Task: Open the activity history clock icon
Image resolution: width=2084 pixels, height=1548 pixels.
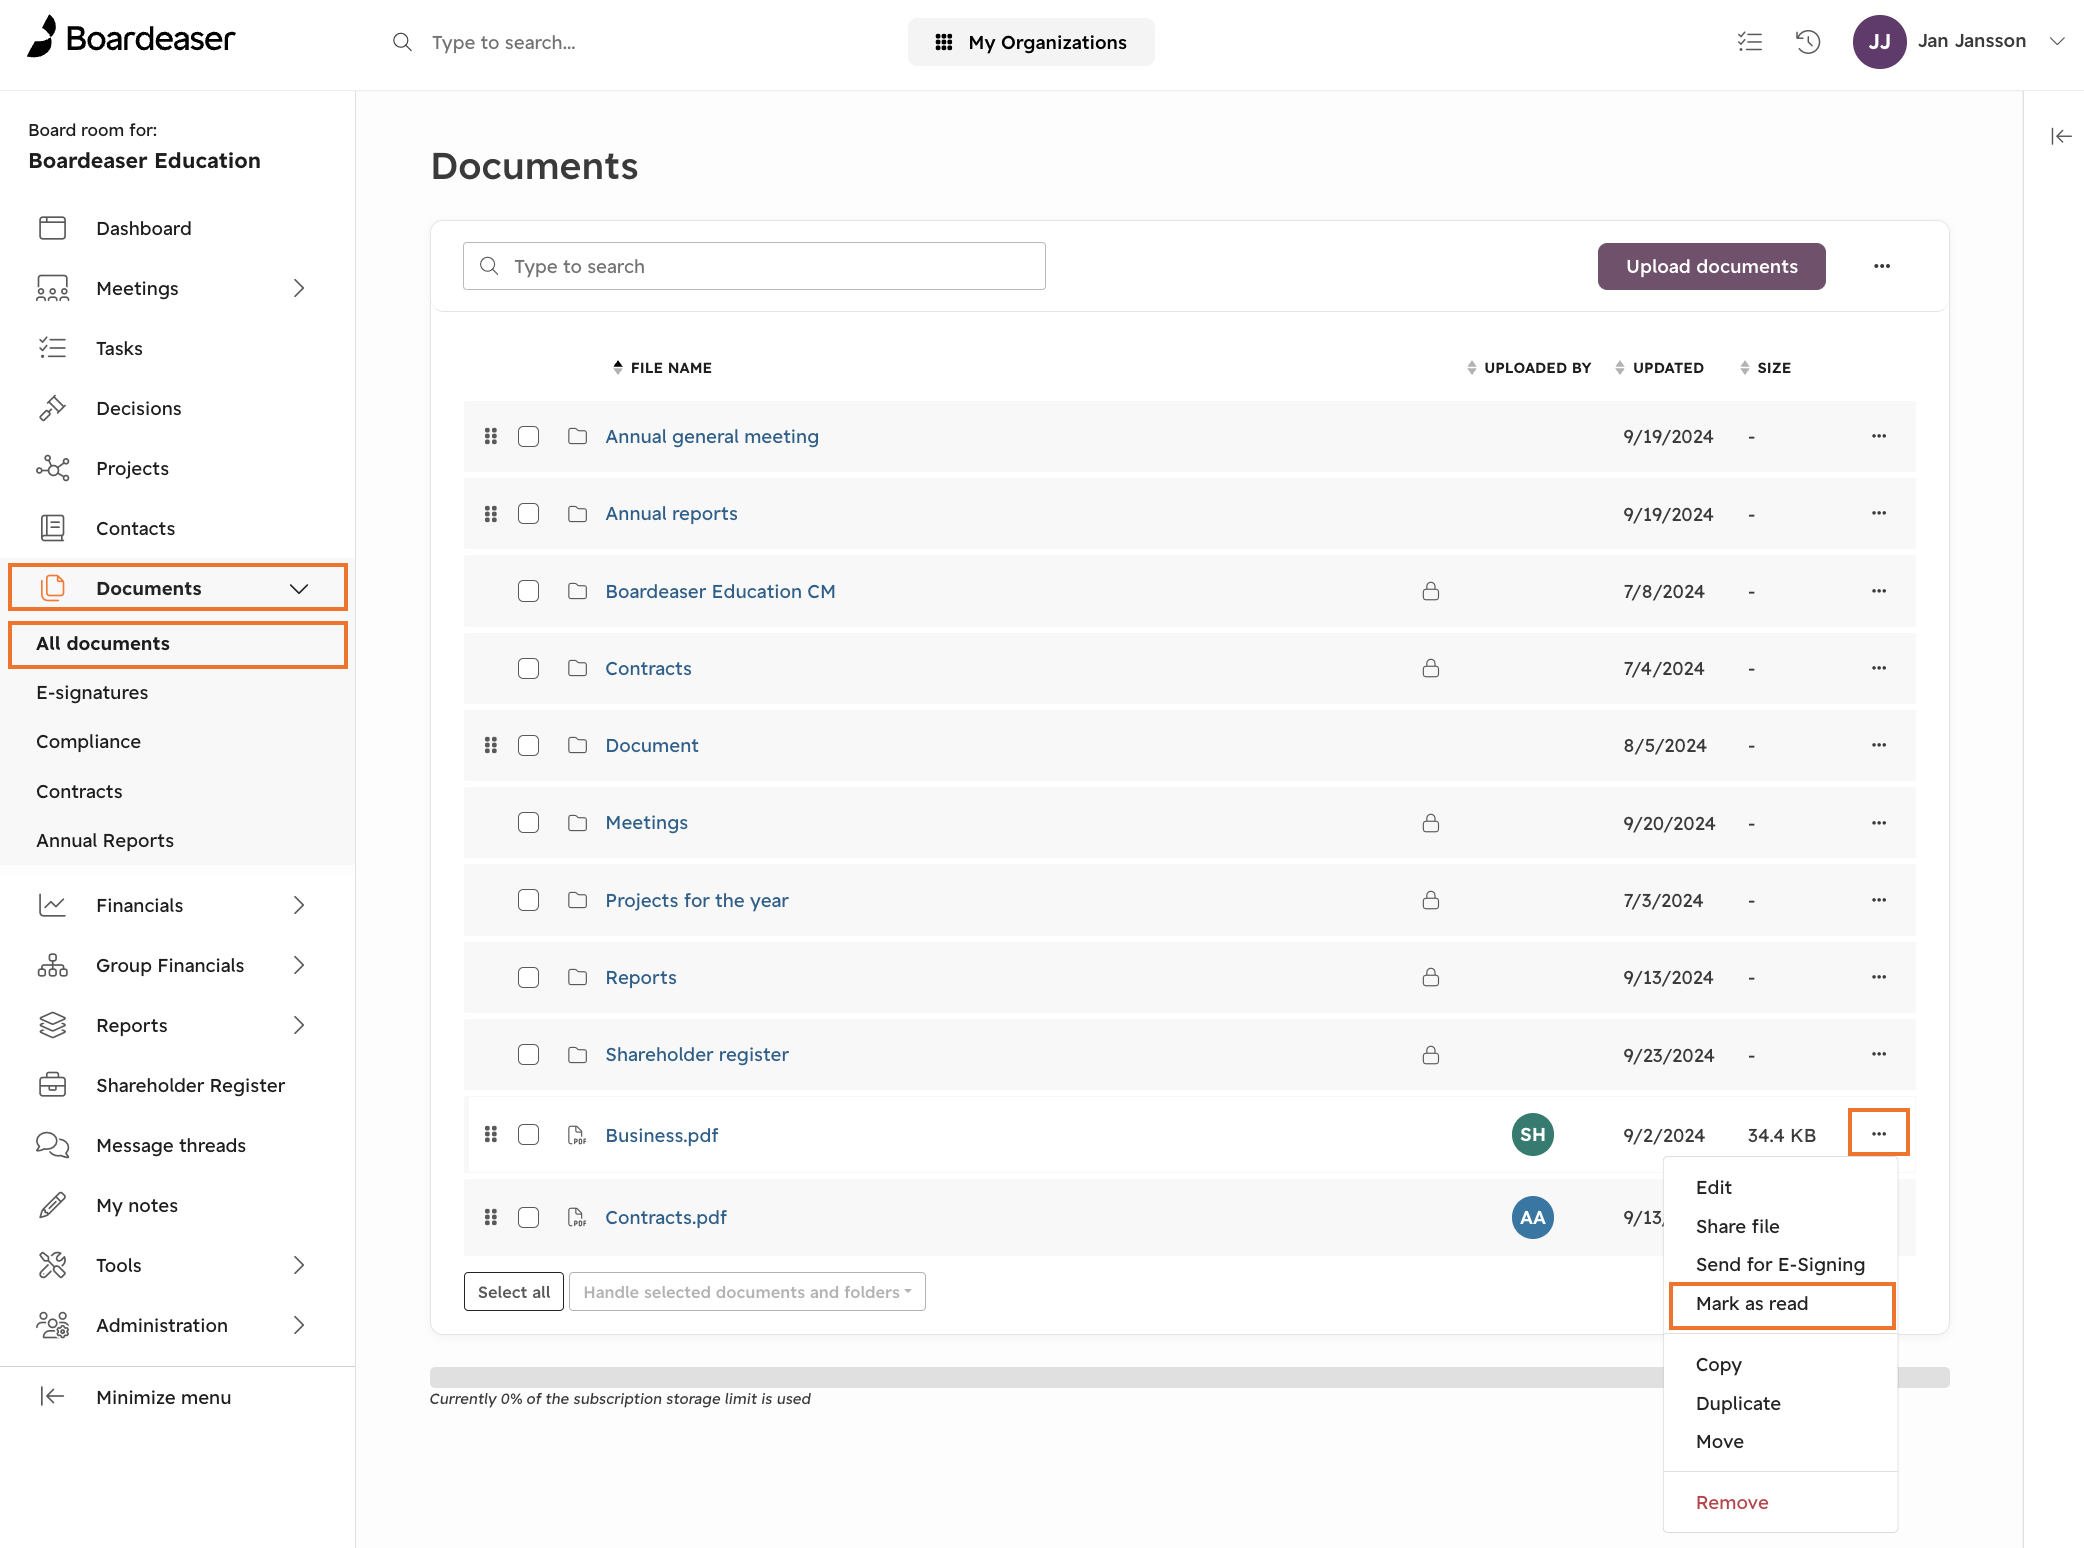Action: 1807,42
